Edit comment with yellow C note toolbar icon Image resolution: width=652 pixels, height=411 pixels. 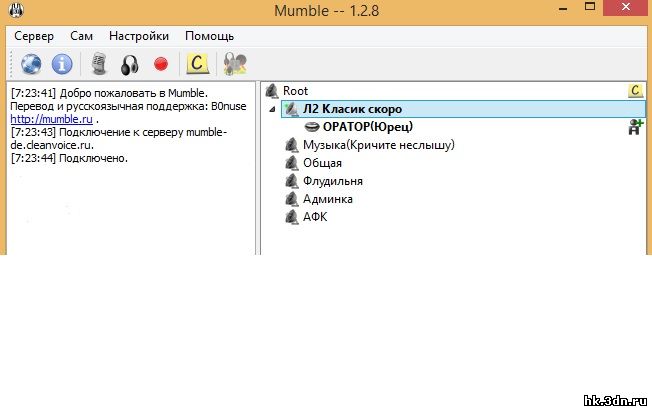[198, 64]
